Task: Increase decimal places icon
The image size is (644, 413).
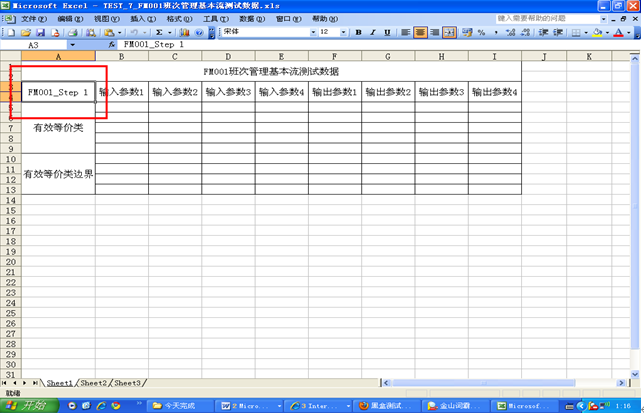Action: pos(510,32)
